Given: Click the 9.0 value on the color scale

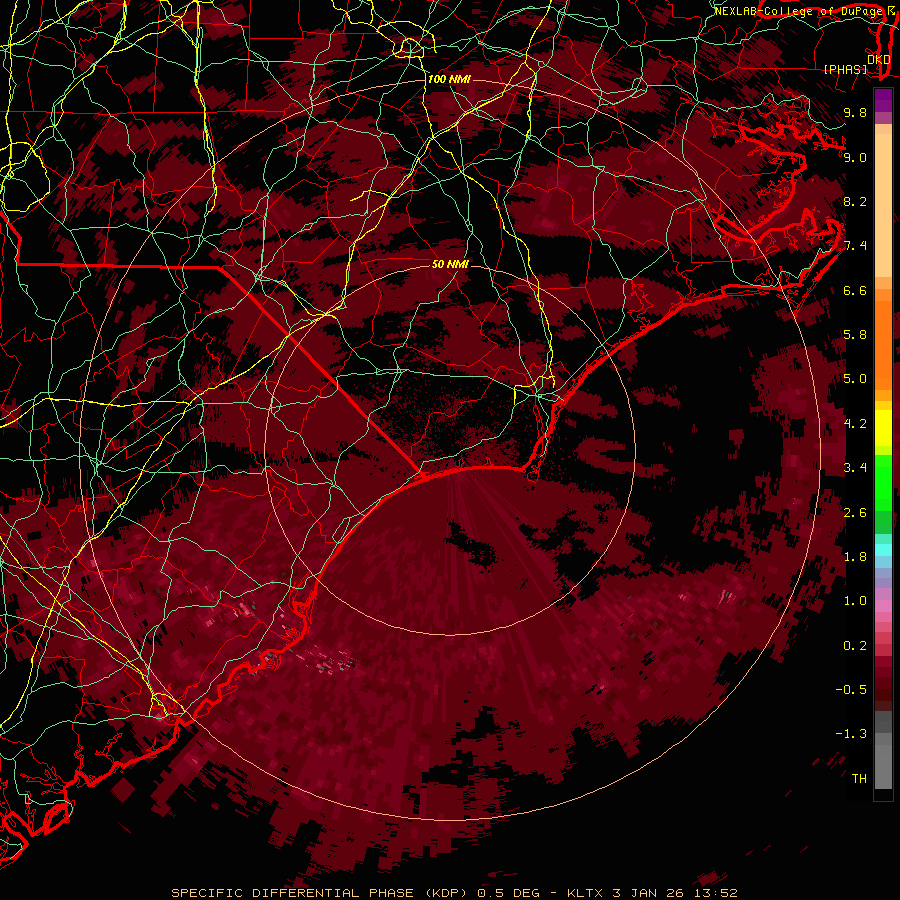Looking at the screenshot, I should coord(855,157).
